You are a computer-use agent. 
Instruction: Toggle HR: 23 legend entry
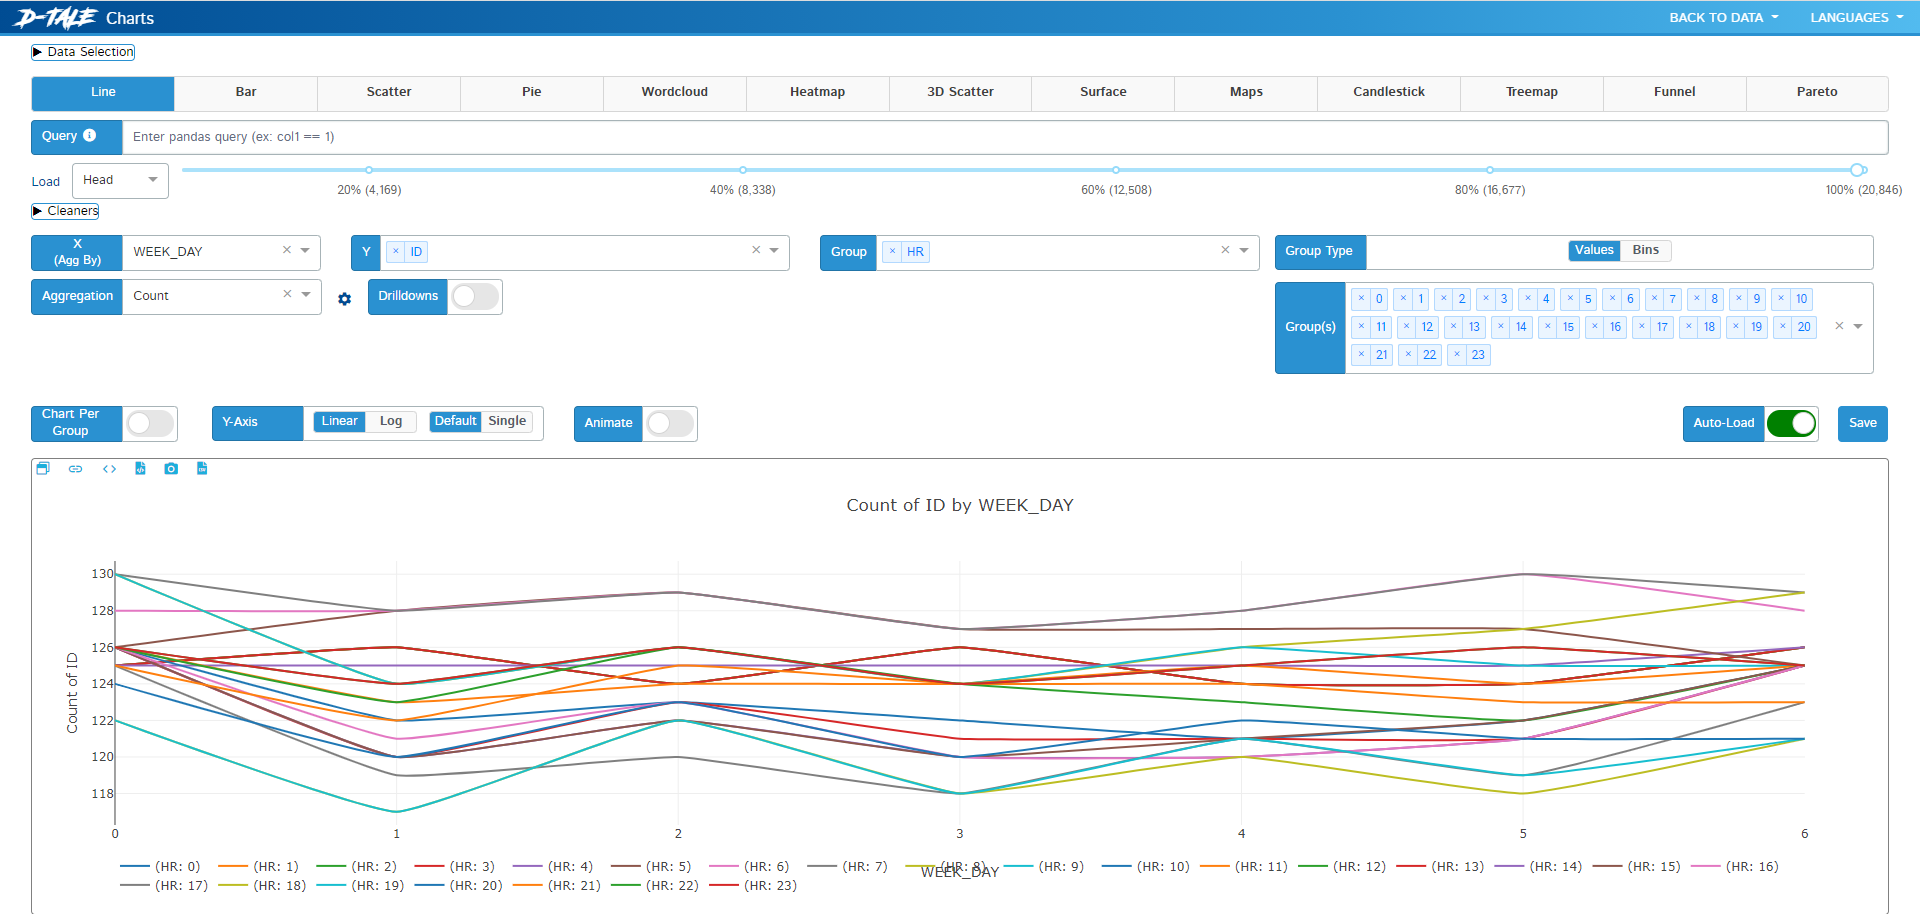point(754,886)
